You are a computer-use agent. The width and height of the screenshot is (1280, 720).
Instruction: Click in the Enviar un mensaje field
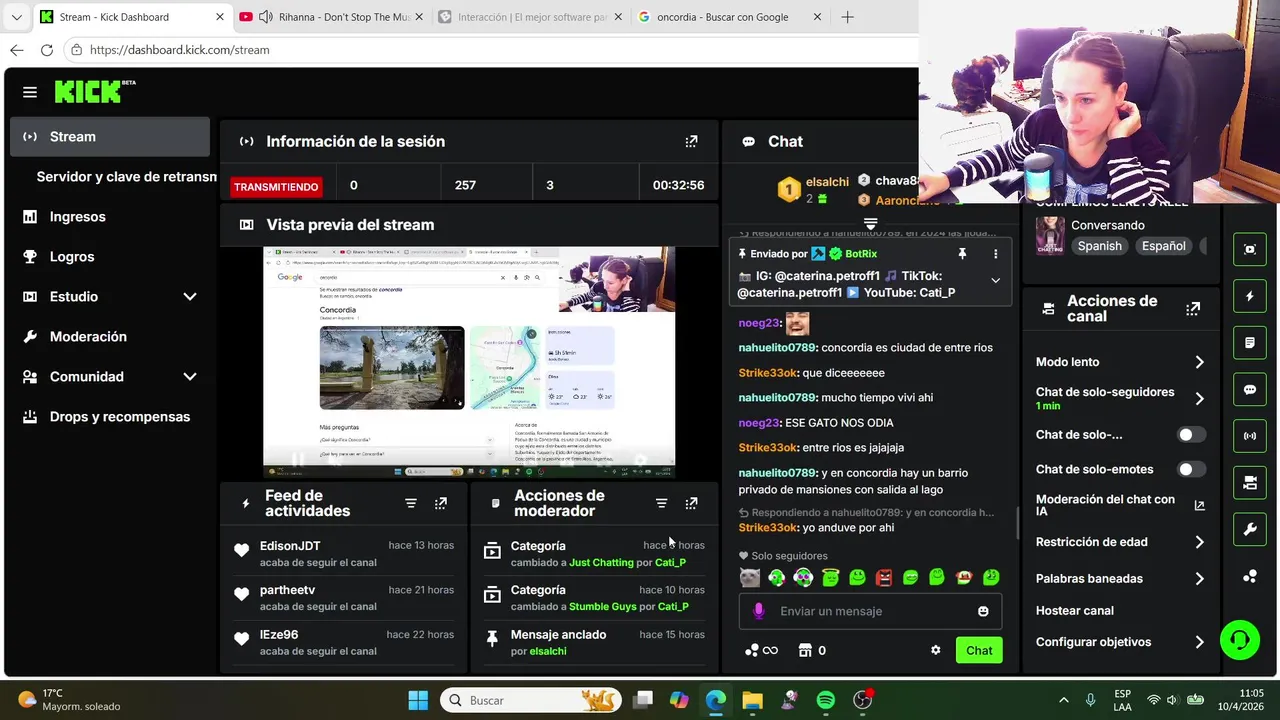[x=870, y=611]
